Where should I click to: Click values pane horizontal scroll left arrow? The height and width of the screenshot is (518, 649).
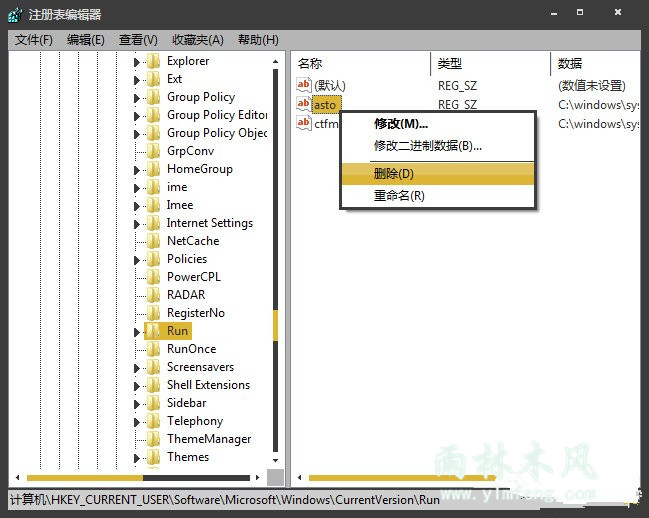click(300, 477)
